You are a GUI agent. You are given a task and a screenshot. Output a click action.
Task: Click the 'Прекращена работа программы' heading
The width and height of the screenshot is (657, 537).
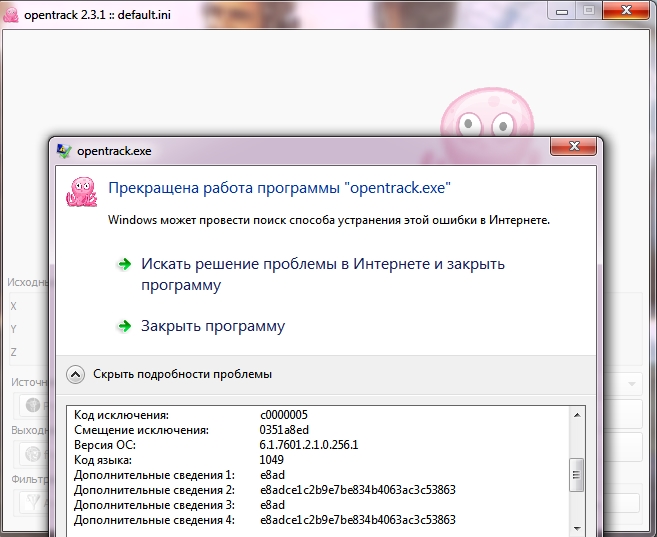pos(279,188)
